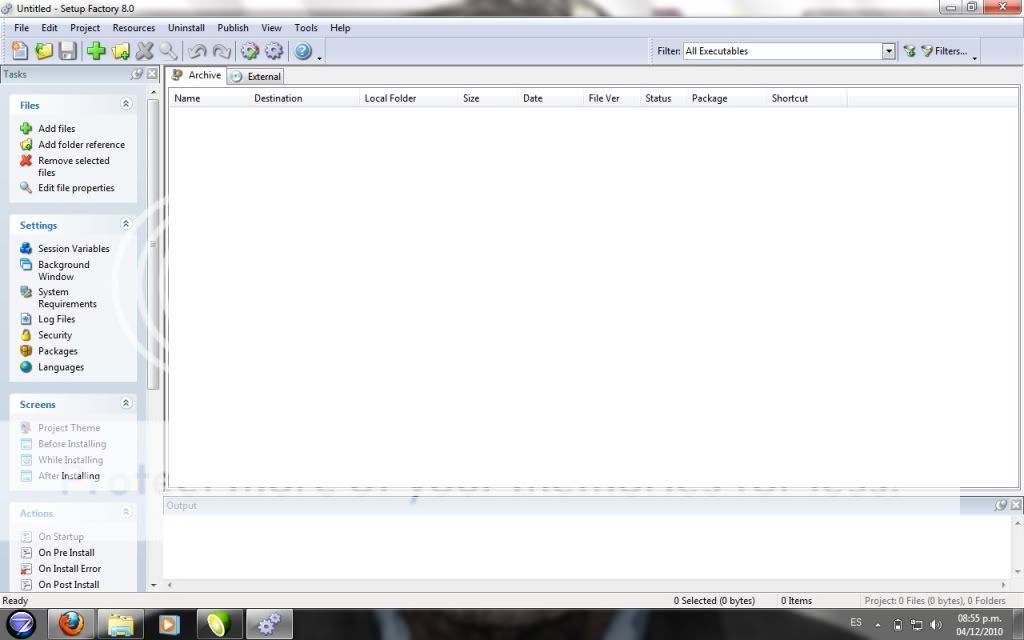This screenshot has width=1024, height=640.
Task: Open Help via the blue question mark icon
Action: 303,51
